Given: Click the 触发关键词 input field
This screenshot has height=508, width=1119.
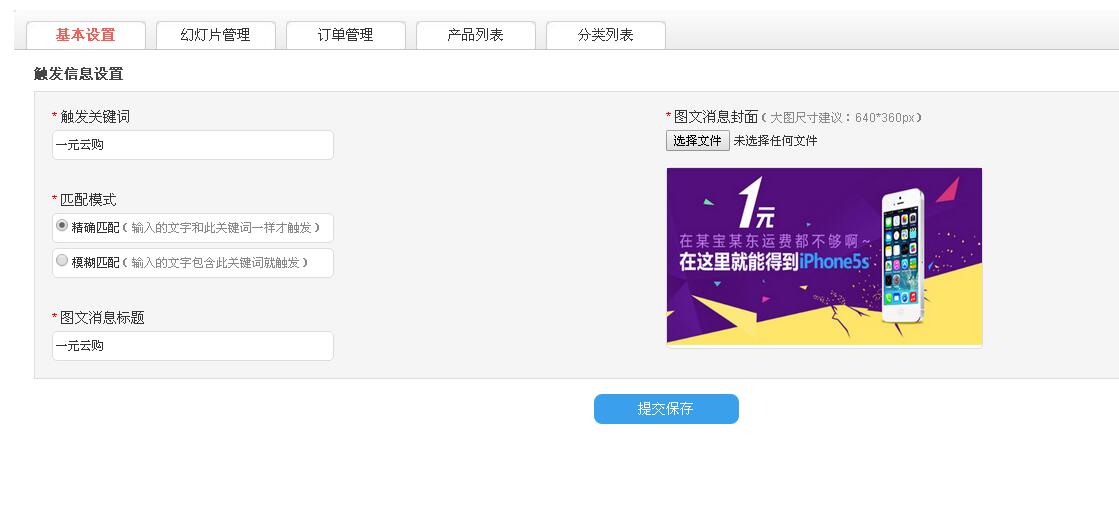Looking at the screenshot, I should point(192,145).
